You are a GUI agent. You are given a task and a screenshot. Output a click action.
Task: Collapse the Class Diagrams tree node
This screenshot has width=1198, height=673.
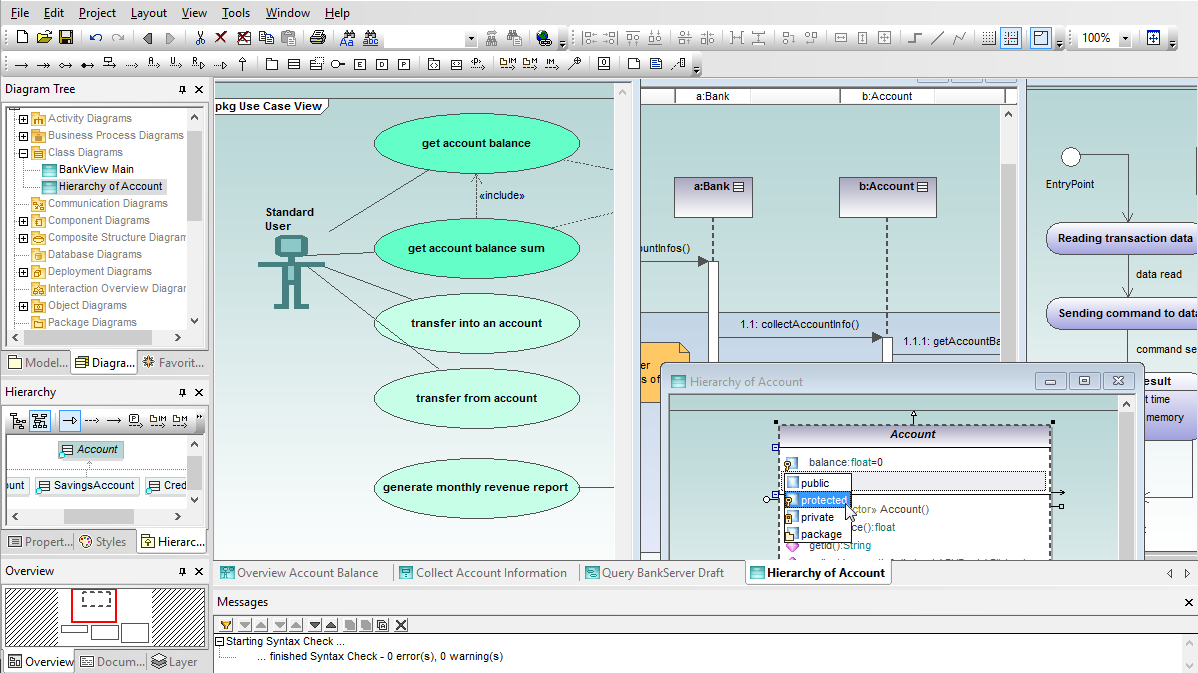point(23,153)
